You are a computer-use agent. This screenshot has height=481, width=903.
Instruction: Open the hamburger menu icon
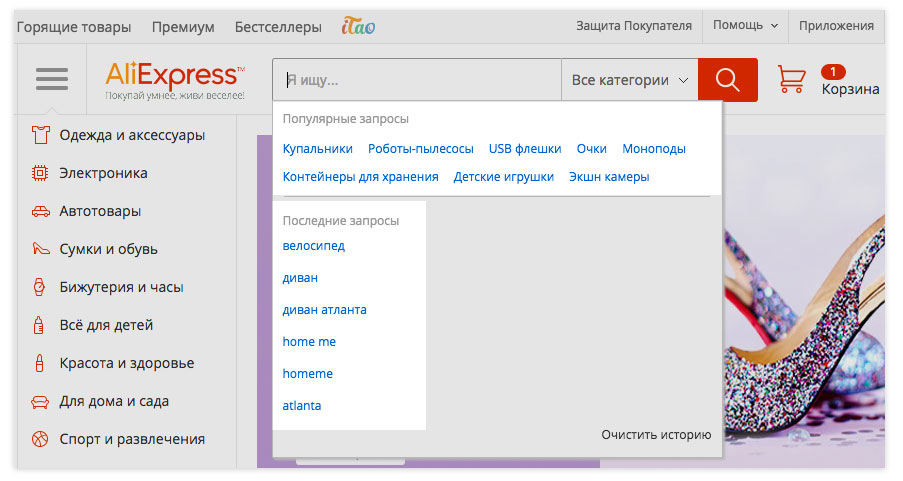52,79
